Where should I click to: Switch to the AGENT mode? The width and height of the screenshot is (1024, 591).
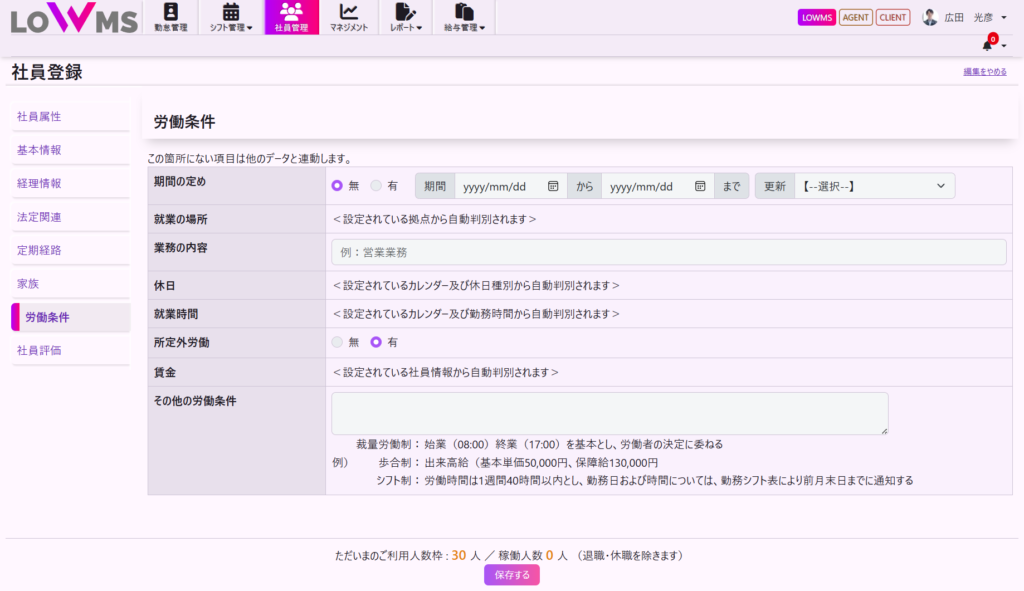[x=856, y=18]
